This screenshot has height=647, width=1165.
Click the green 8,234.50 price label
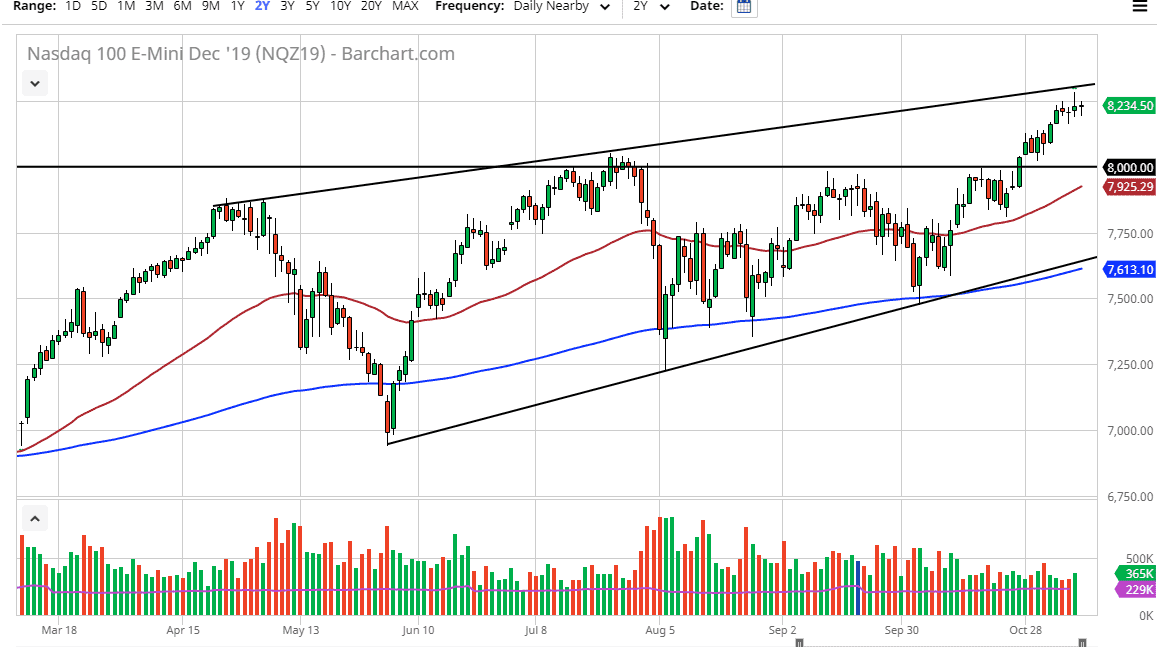1128,106
